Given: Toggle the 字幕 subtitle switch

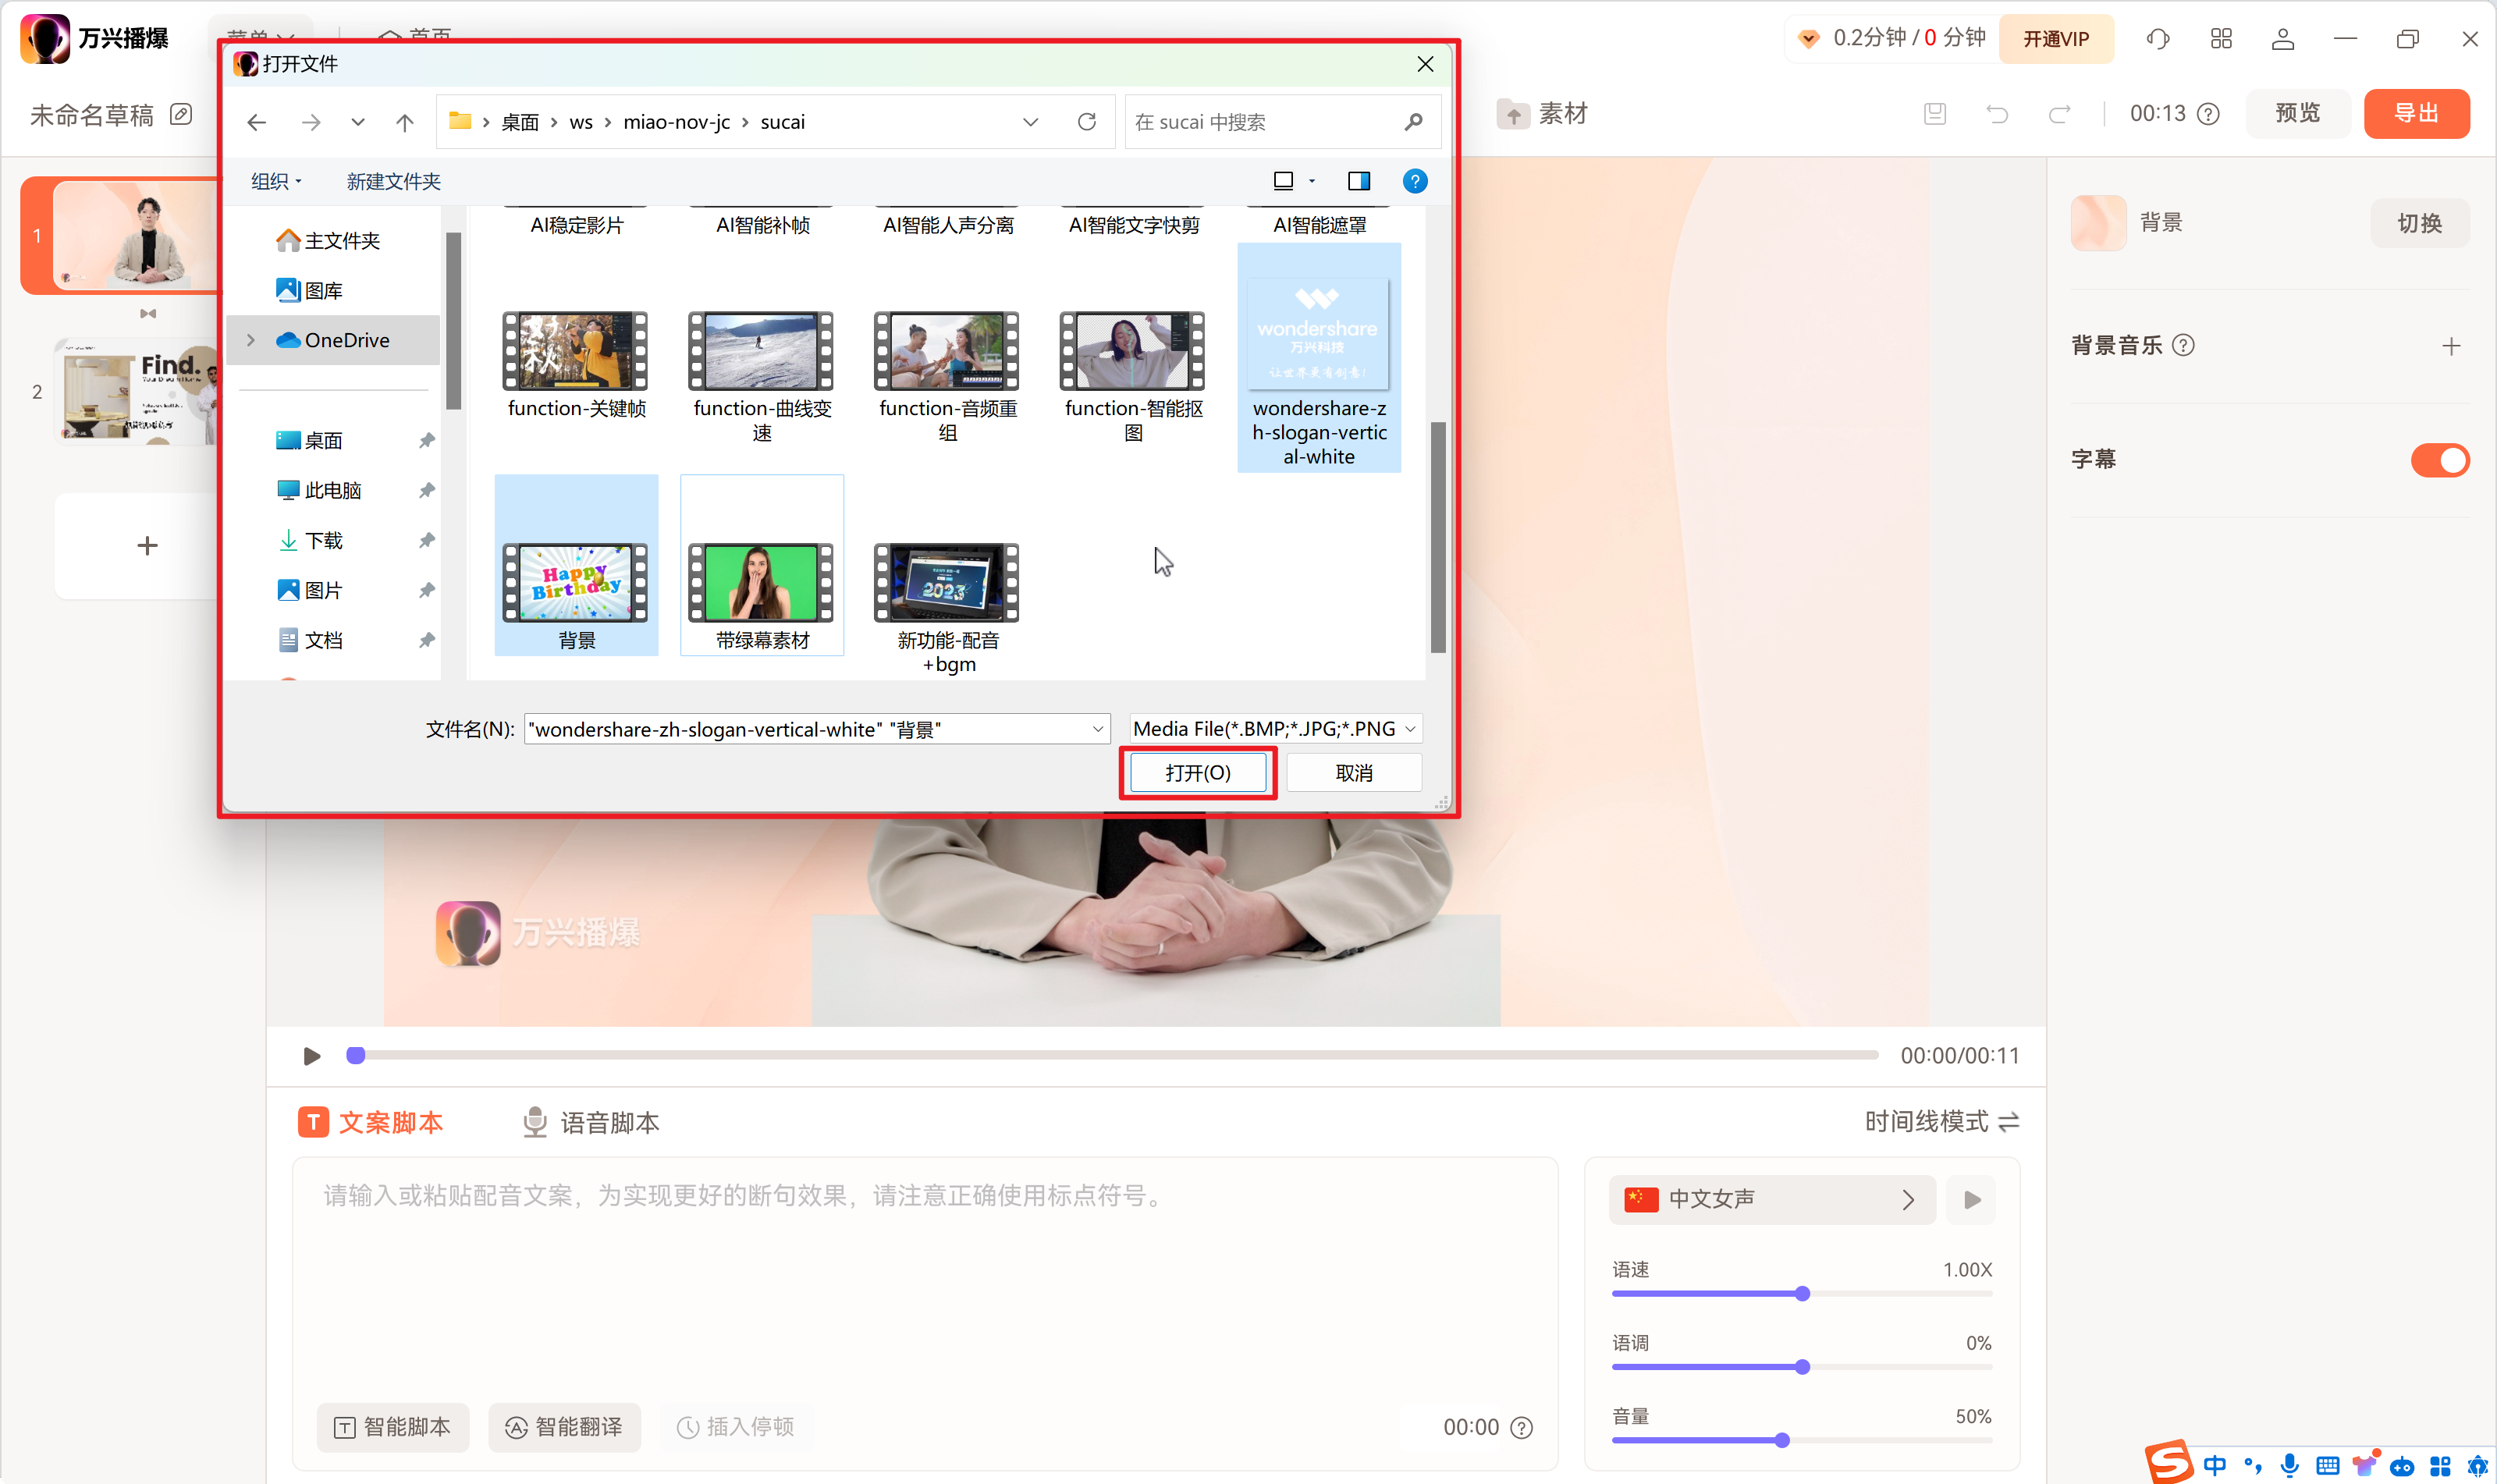Looking at the screenshot, I should 2440,460.
